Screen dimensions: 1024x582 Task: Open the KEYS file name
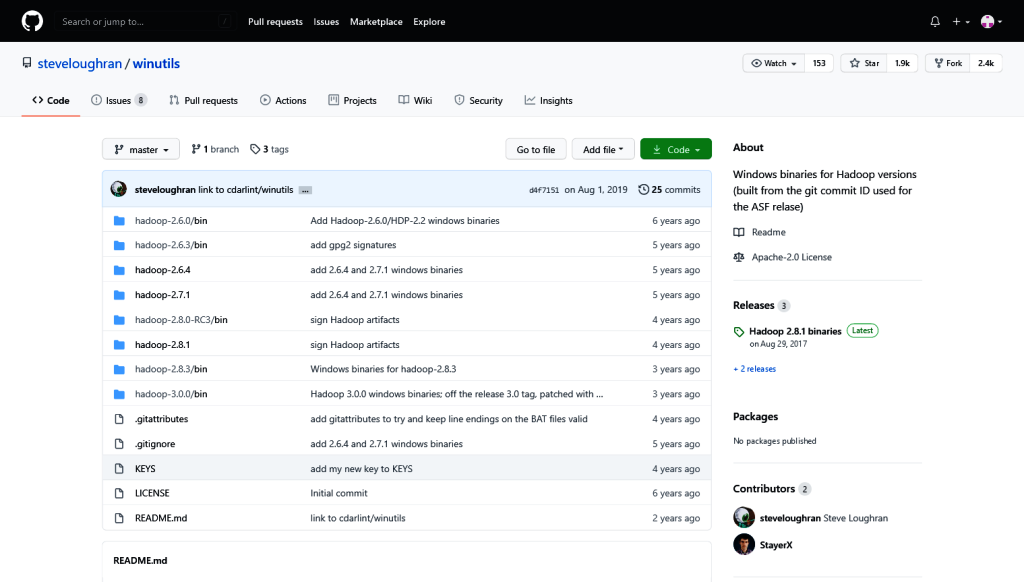145,468
